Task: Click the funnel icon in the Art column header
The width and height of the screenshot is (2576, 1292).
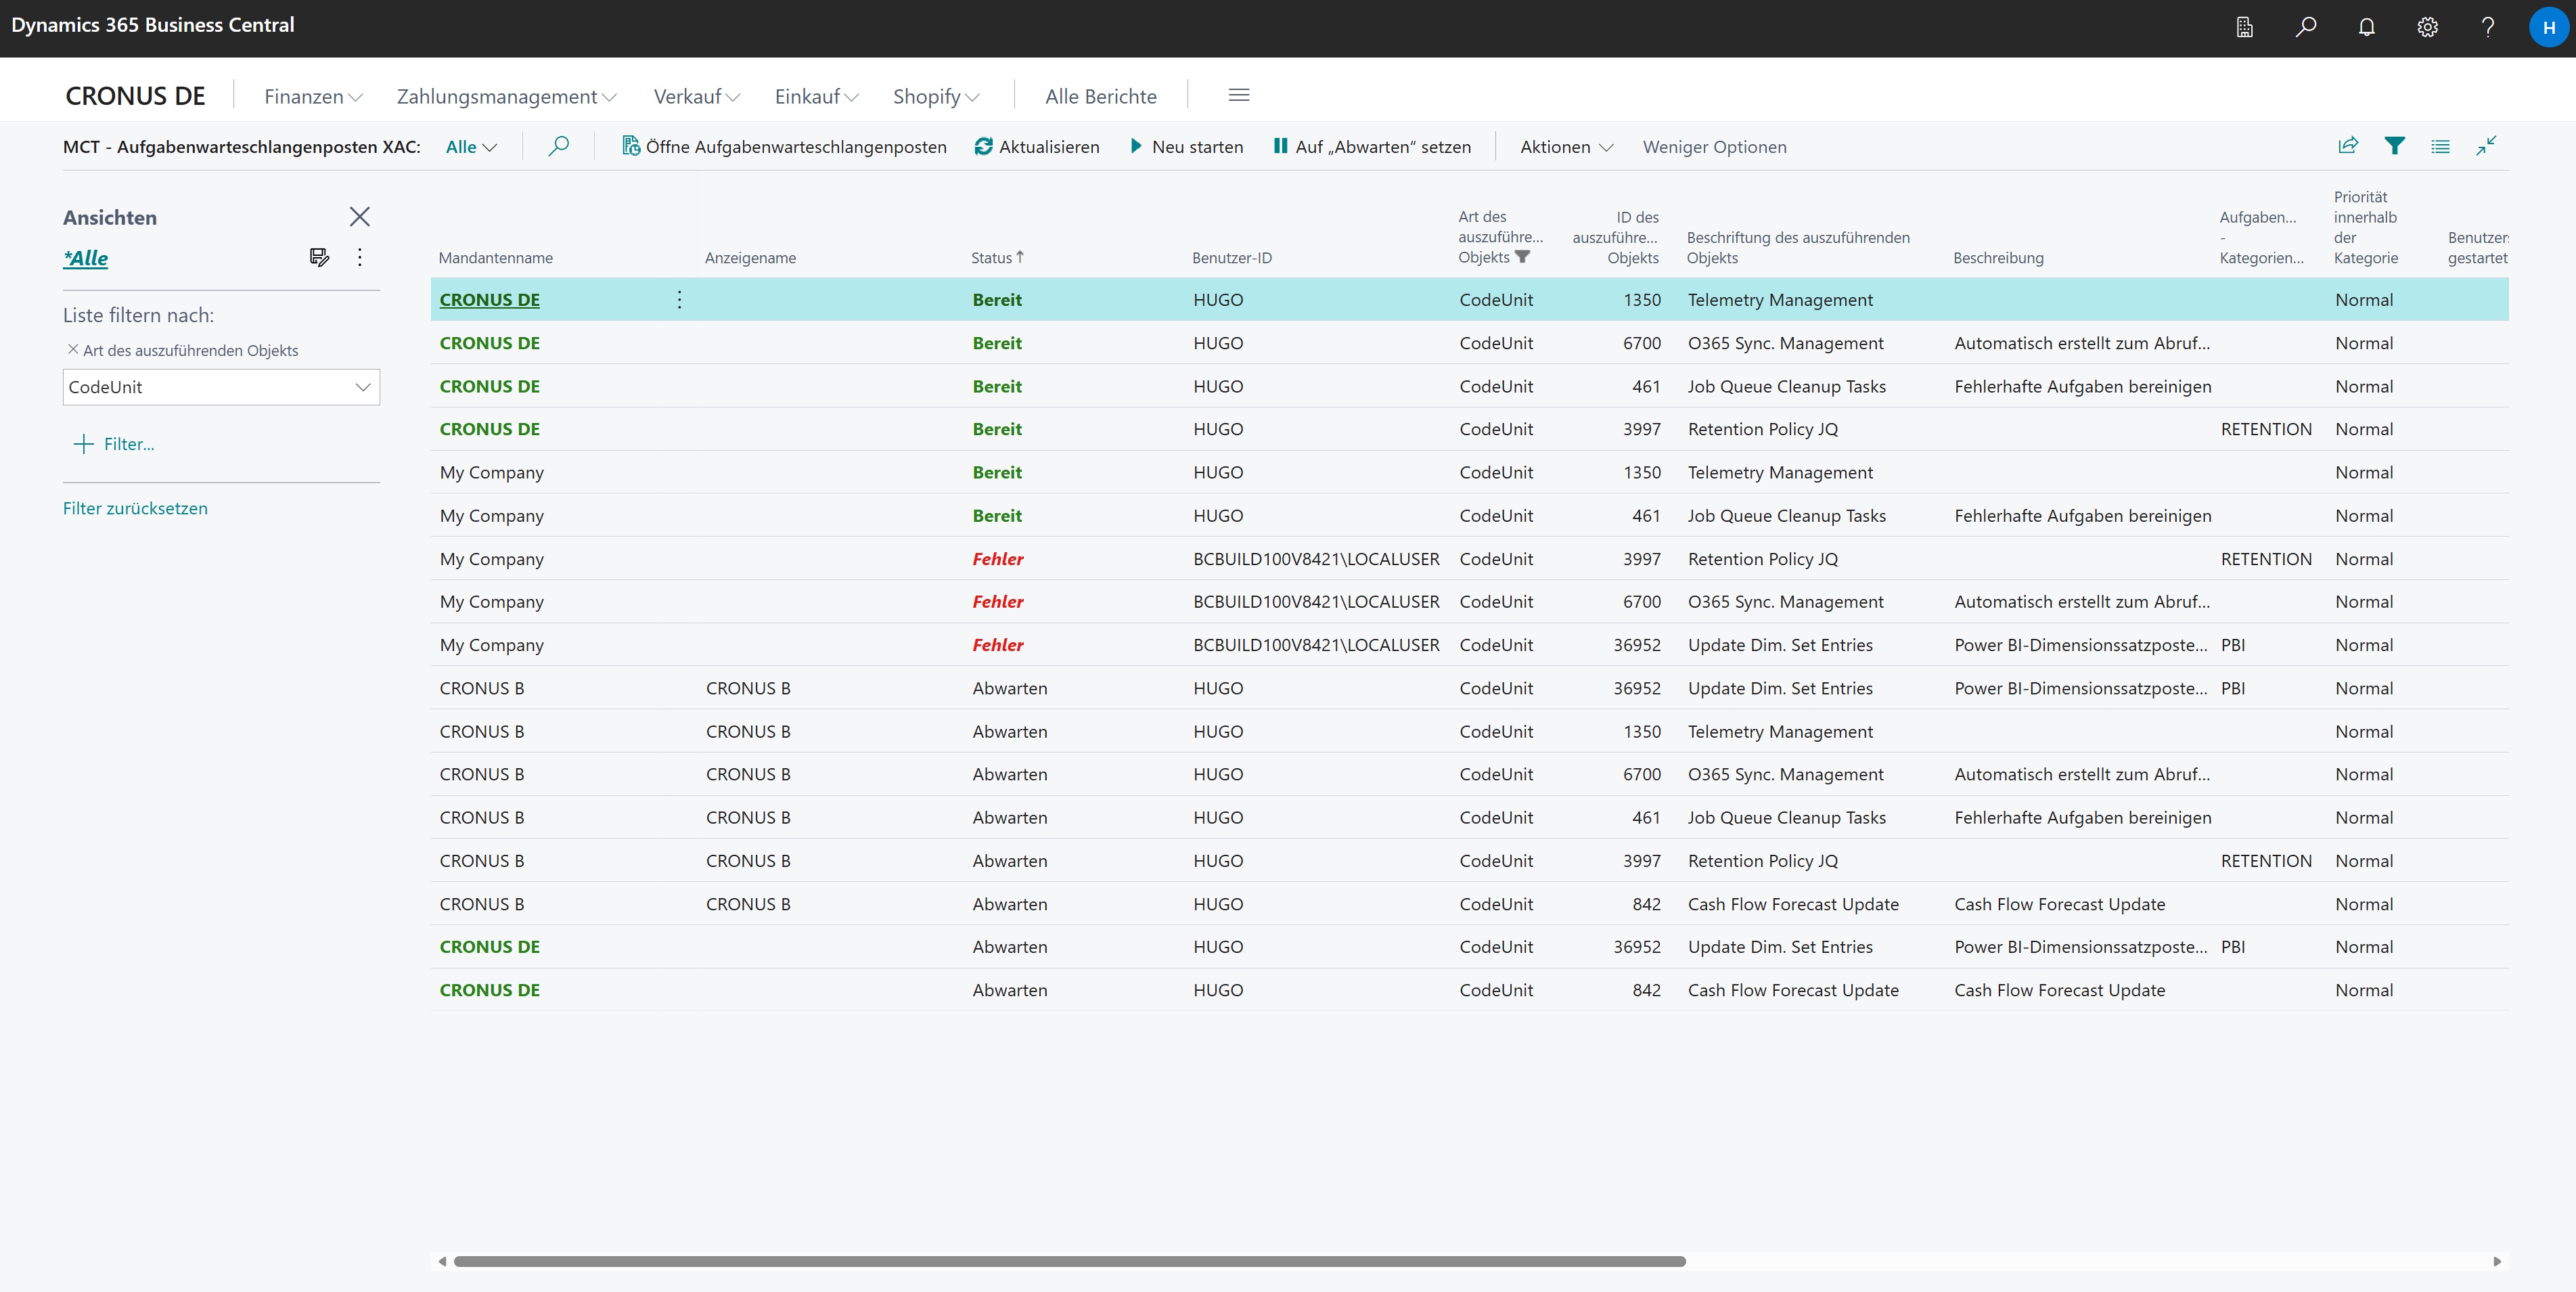Action: (x=1523, y=257)
